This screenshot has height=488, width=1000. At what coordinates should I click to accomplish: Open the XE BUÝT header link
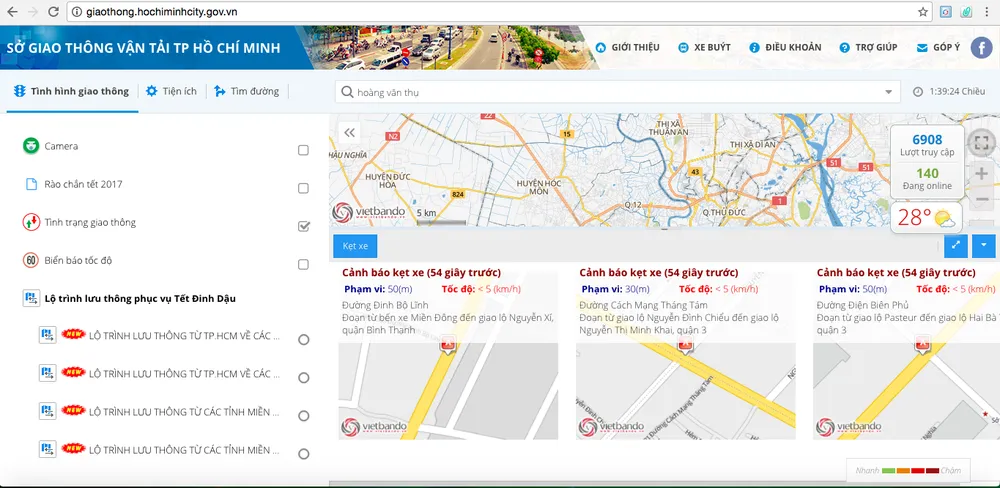[x=704, y=47]
